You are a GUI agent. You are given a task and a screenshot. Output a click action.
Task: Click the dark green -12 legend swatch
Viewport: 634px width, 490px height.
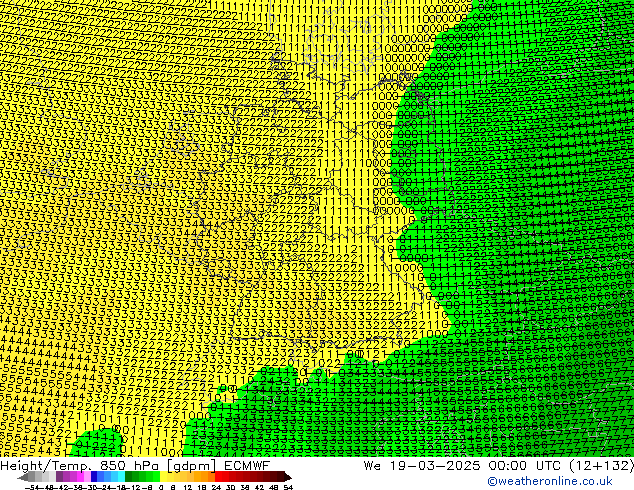129,476
